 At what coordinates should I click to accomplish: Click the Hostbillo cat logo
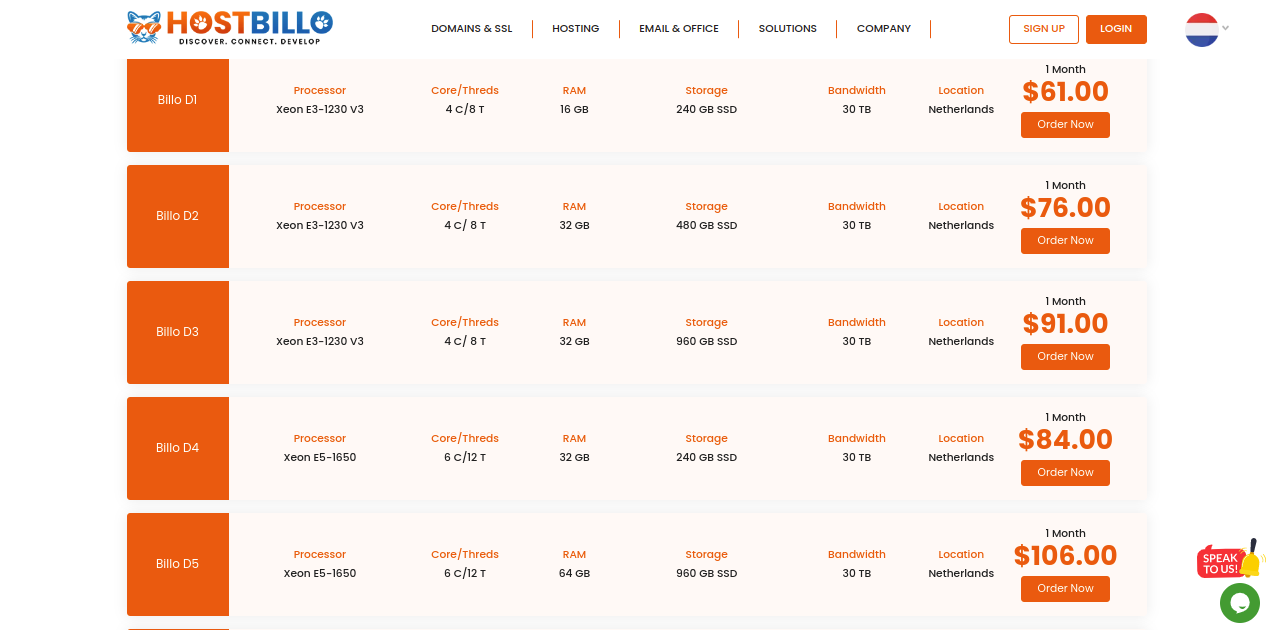[x=229, y=28]
